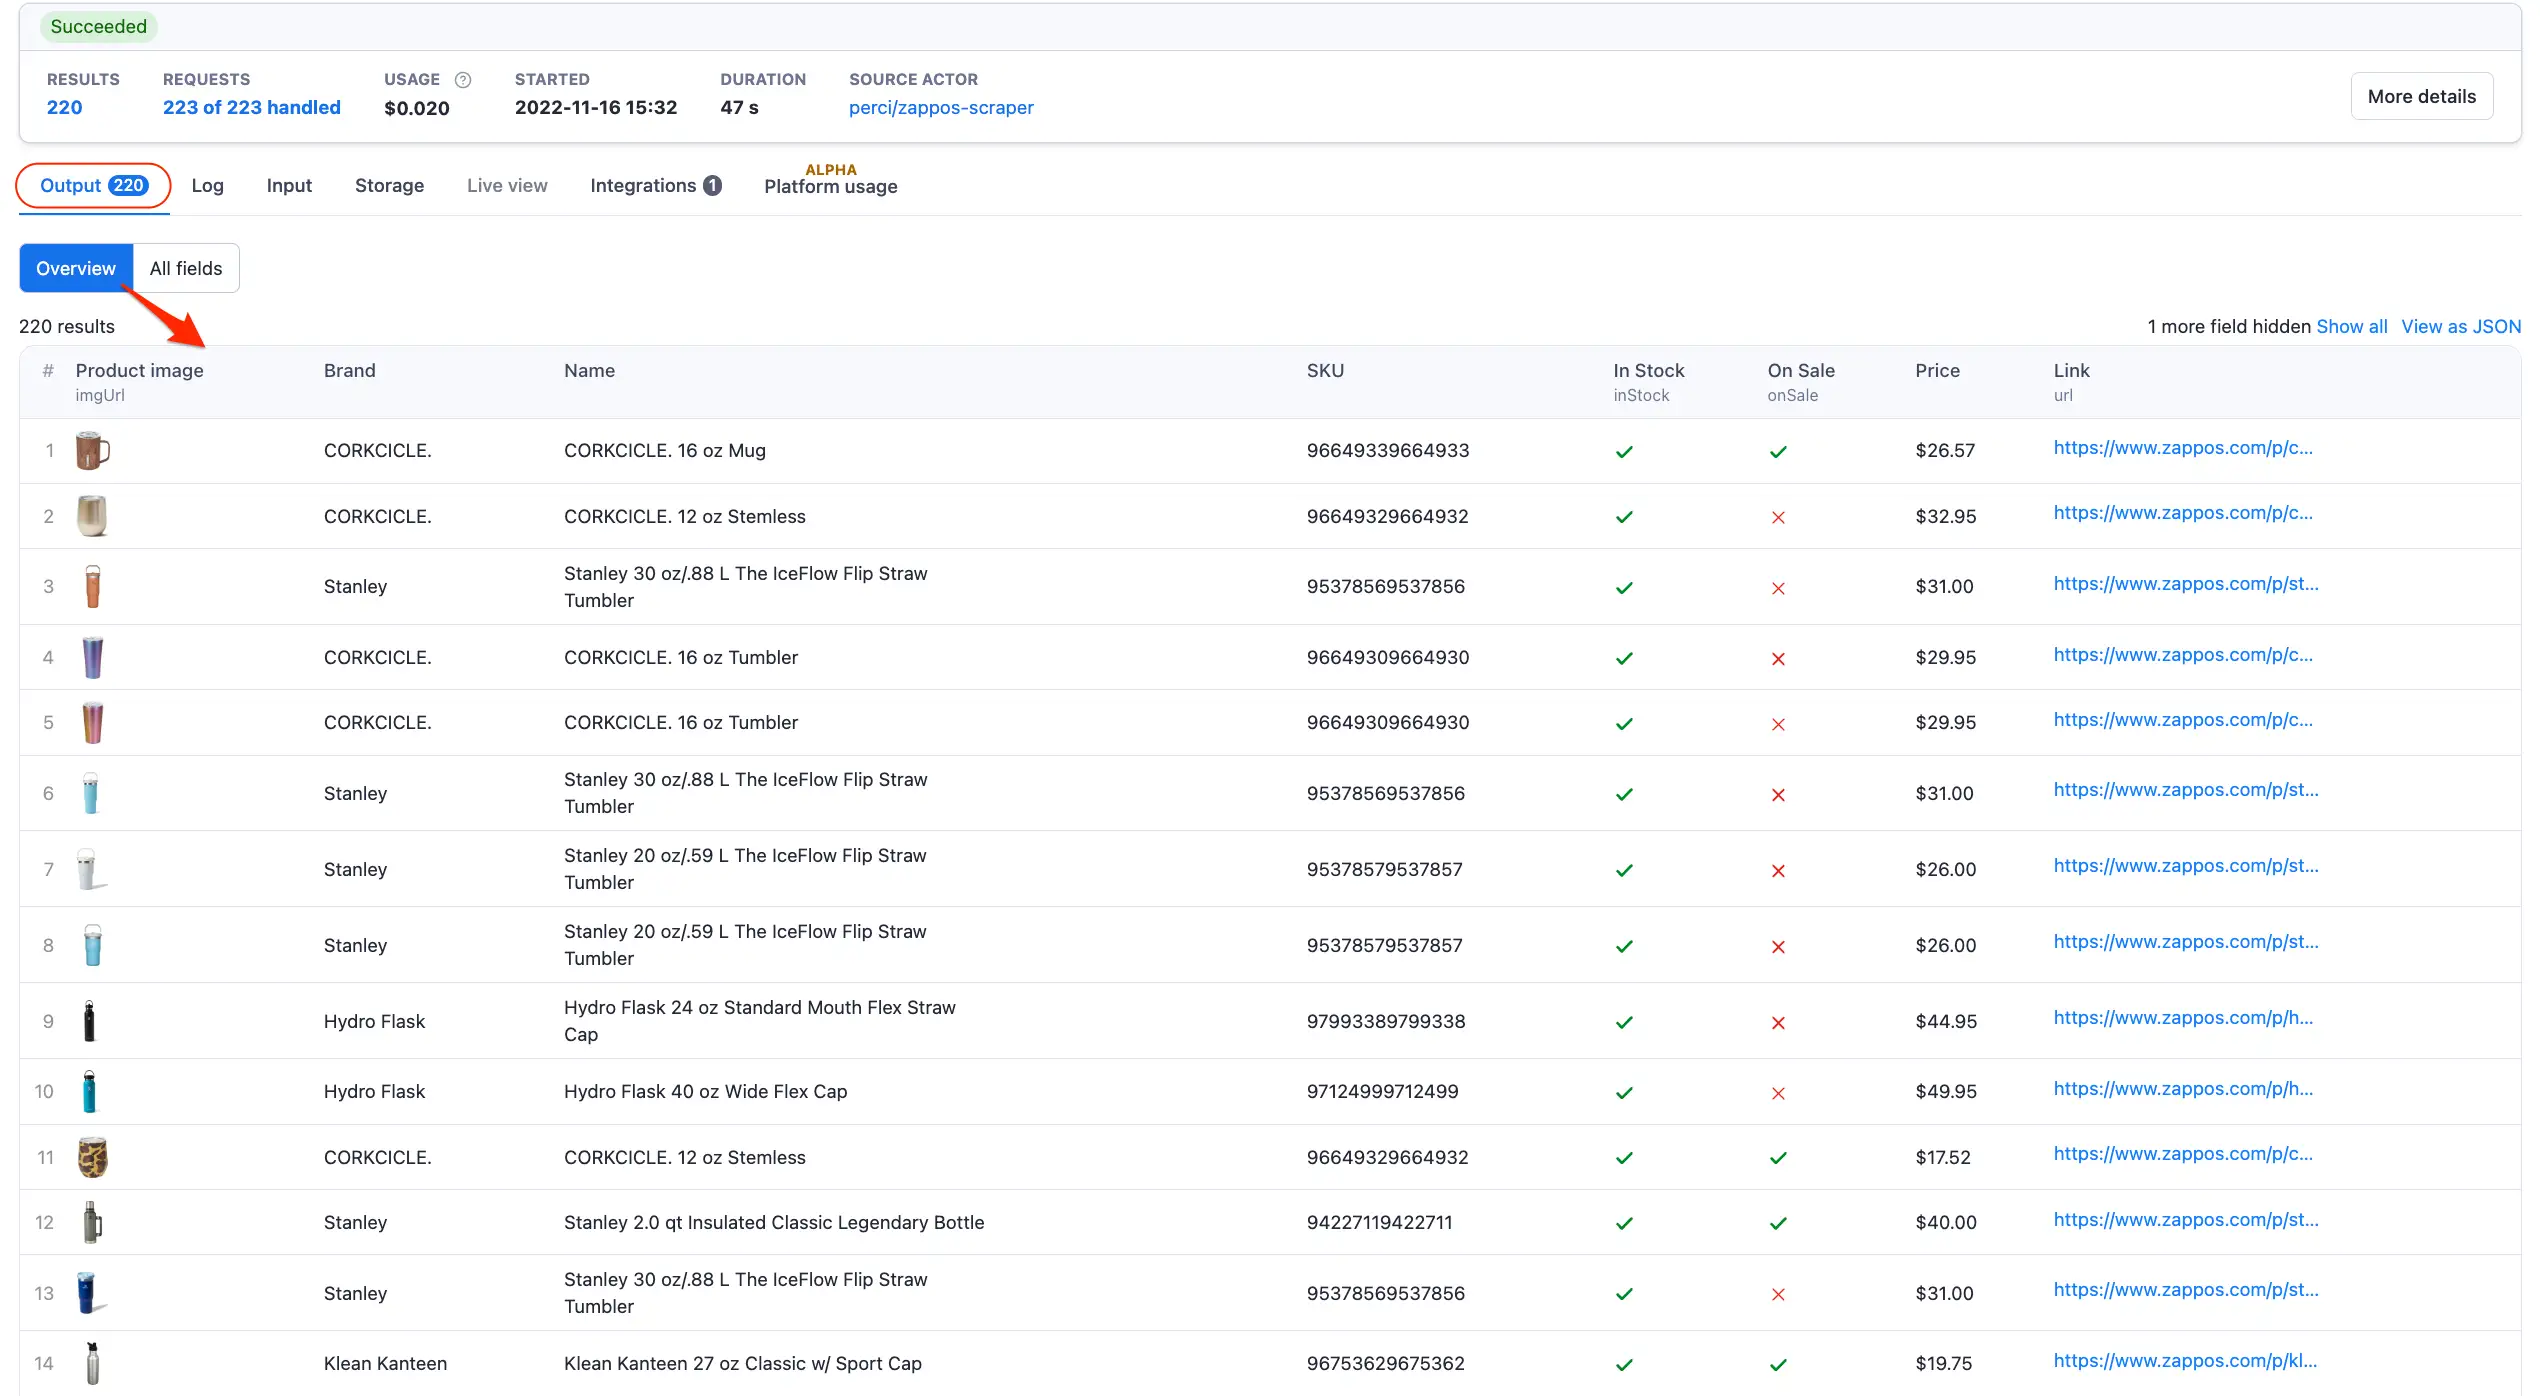
Task: Open View as JSON link
Action: point(2460,327)
